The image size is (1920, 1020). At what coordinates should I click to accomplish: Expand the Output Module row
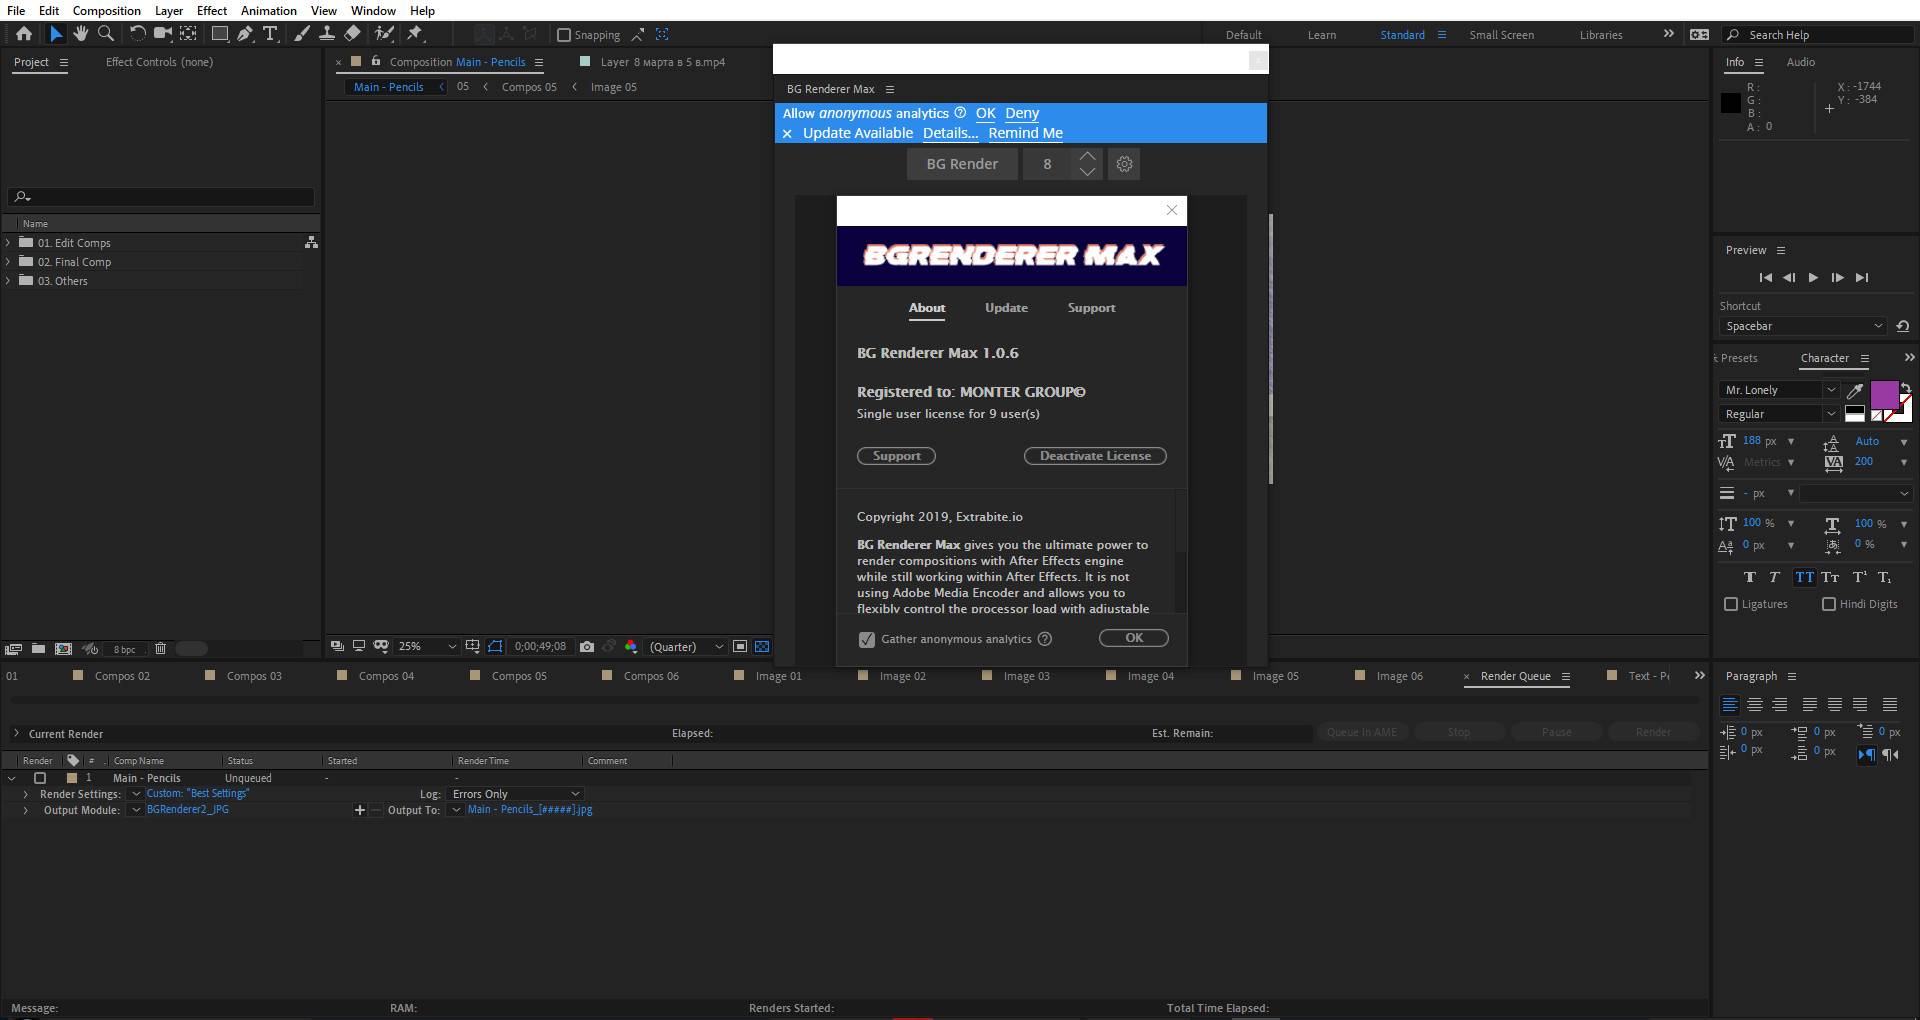coord(25,810)
